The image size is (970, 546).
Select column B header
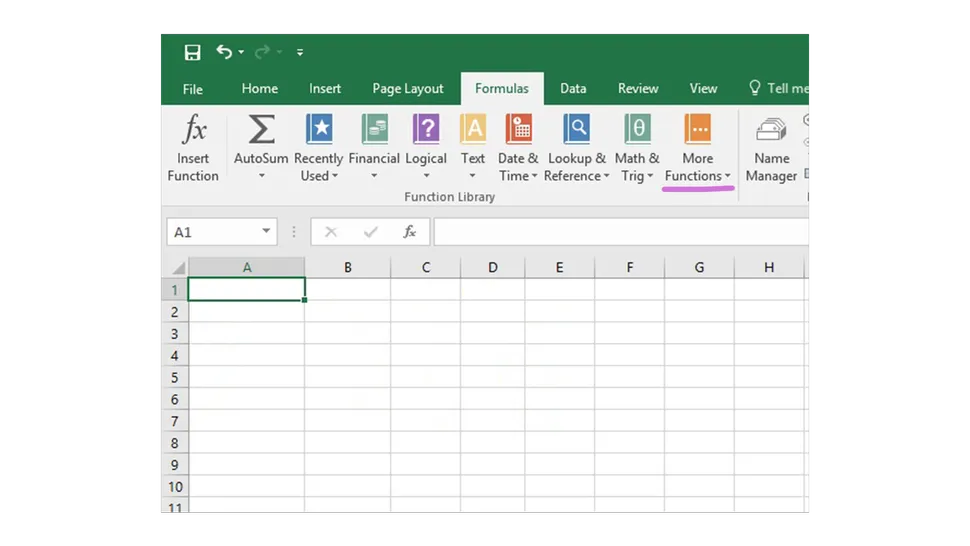coord(347,267)
